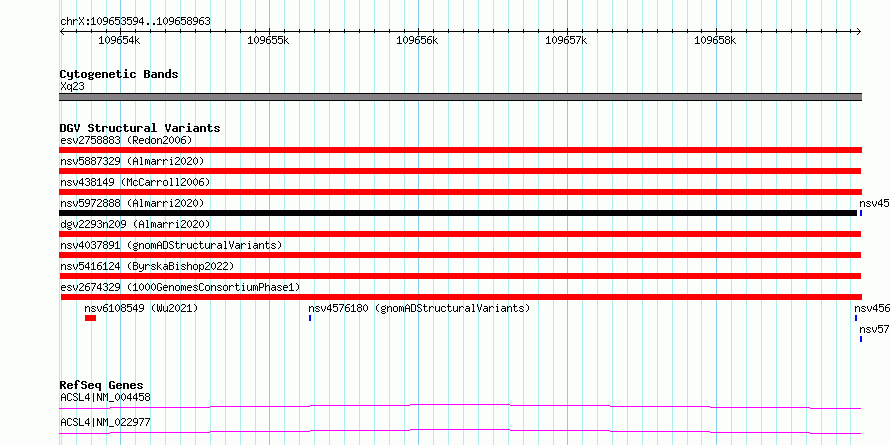Viewport: 890px width, 445px height.
Task: Click the 109654k ruler label
Action: (x=119, y=40)
